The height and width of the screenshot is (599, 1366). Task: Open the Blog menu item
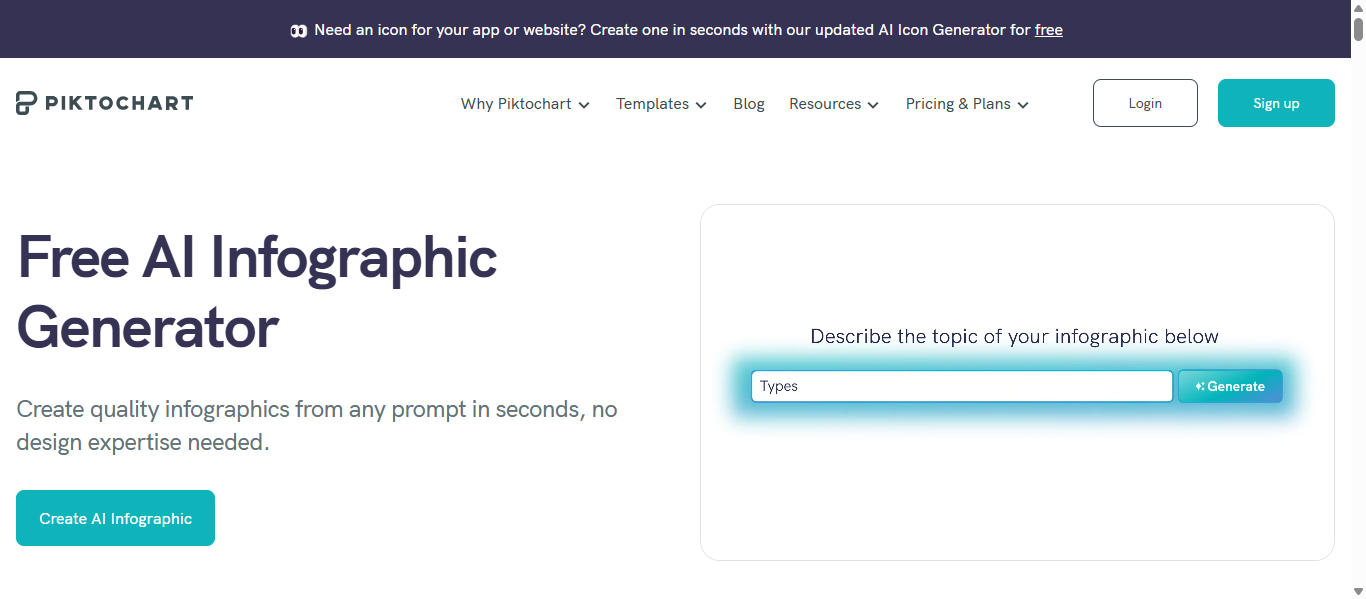click(749, 104)
